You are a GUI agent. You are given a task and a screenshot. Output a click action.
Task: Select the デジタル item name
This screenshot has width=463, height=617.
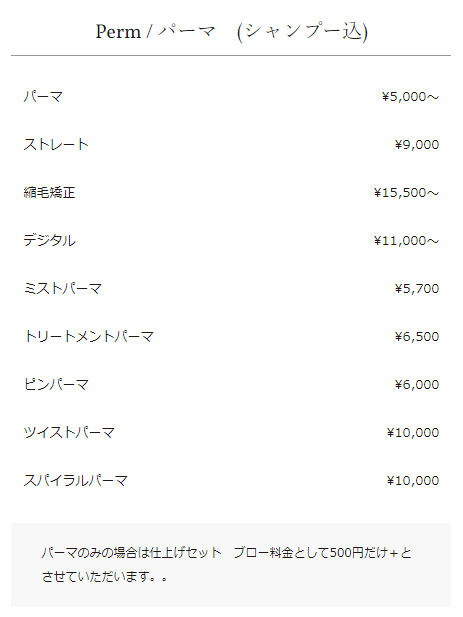tap(49, 240)
